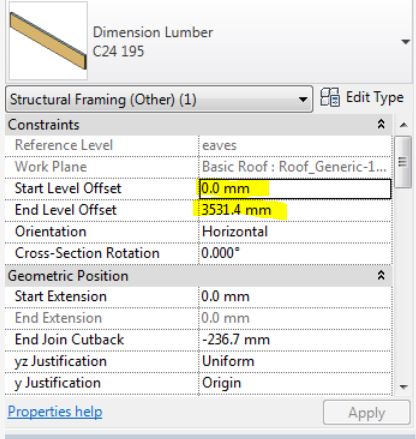Click the Work Plane value Basic Roof
Image resolution: width=416 pixels, height=439 pixels.
tap(295, 167)
